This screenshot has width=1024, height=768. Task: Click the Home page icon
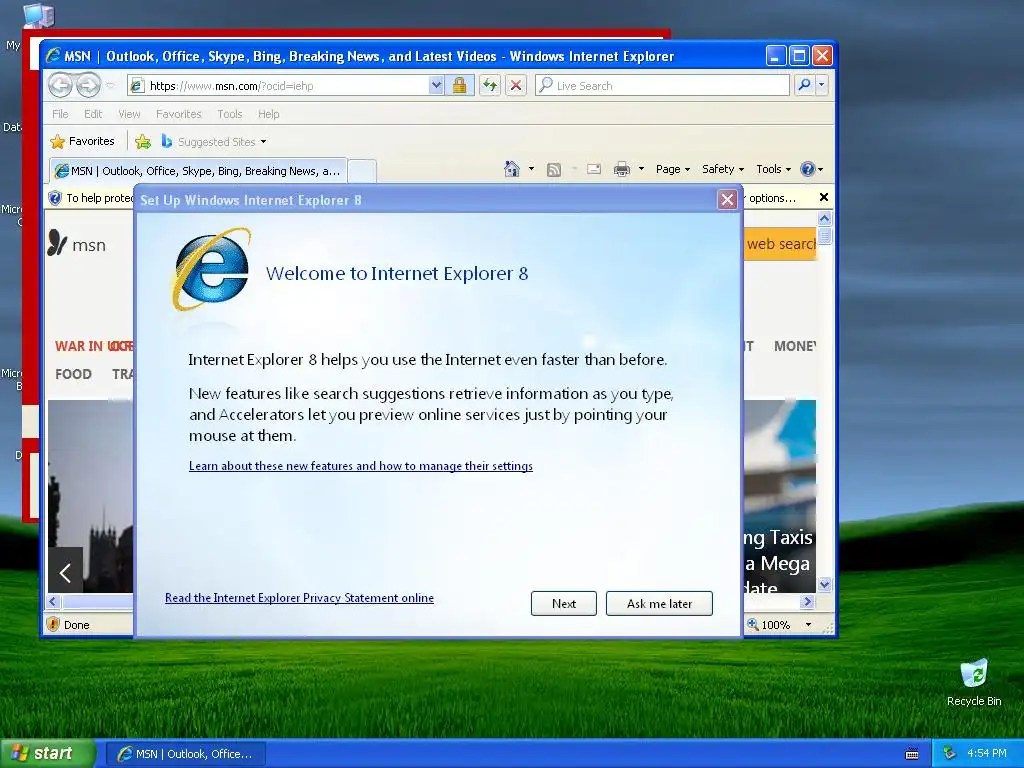[512, 169]
